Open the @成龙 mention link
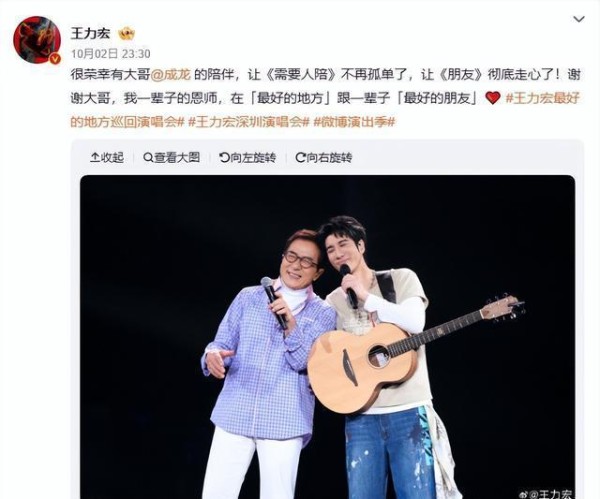The image size is (600, 499). pyautogui.click(x=171, y=74)
